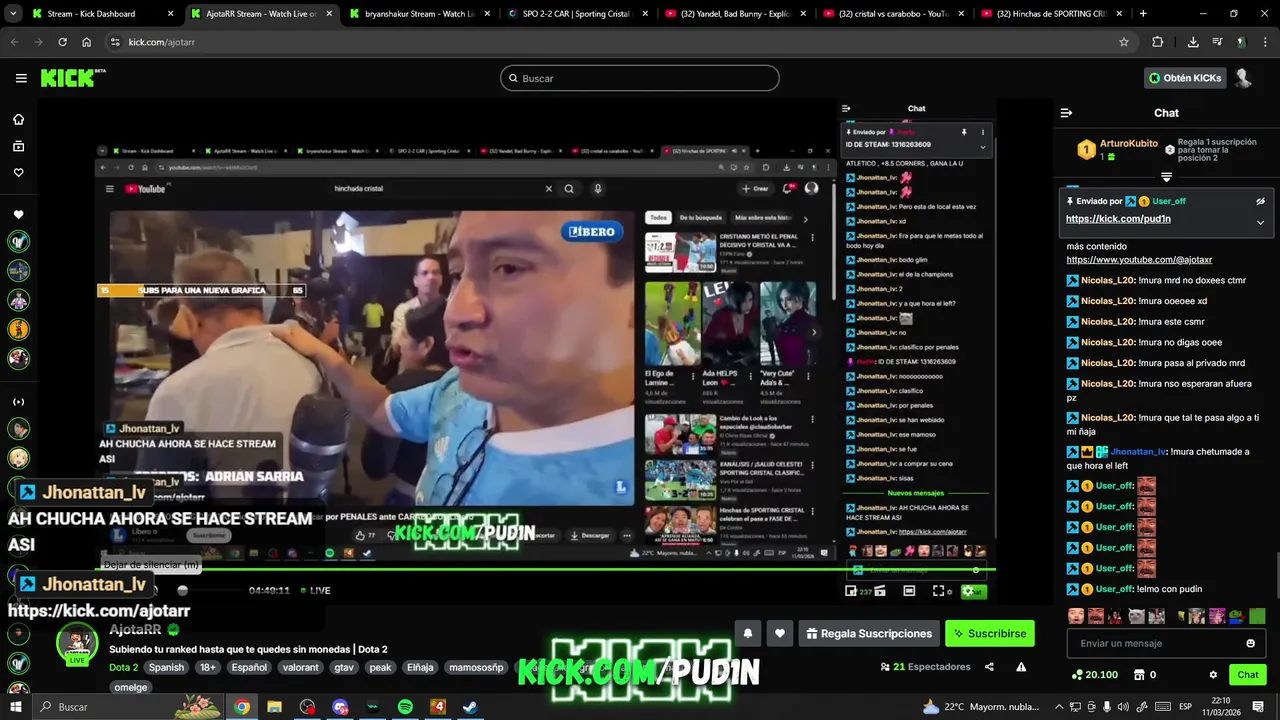Click the Suscribirse button
Viewport: 1280px width, 720px height.
(989, 633)
